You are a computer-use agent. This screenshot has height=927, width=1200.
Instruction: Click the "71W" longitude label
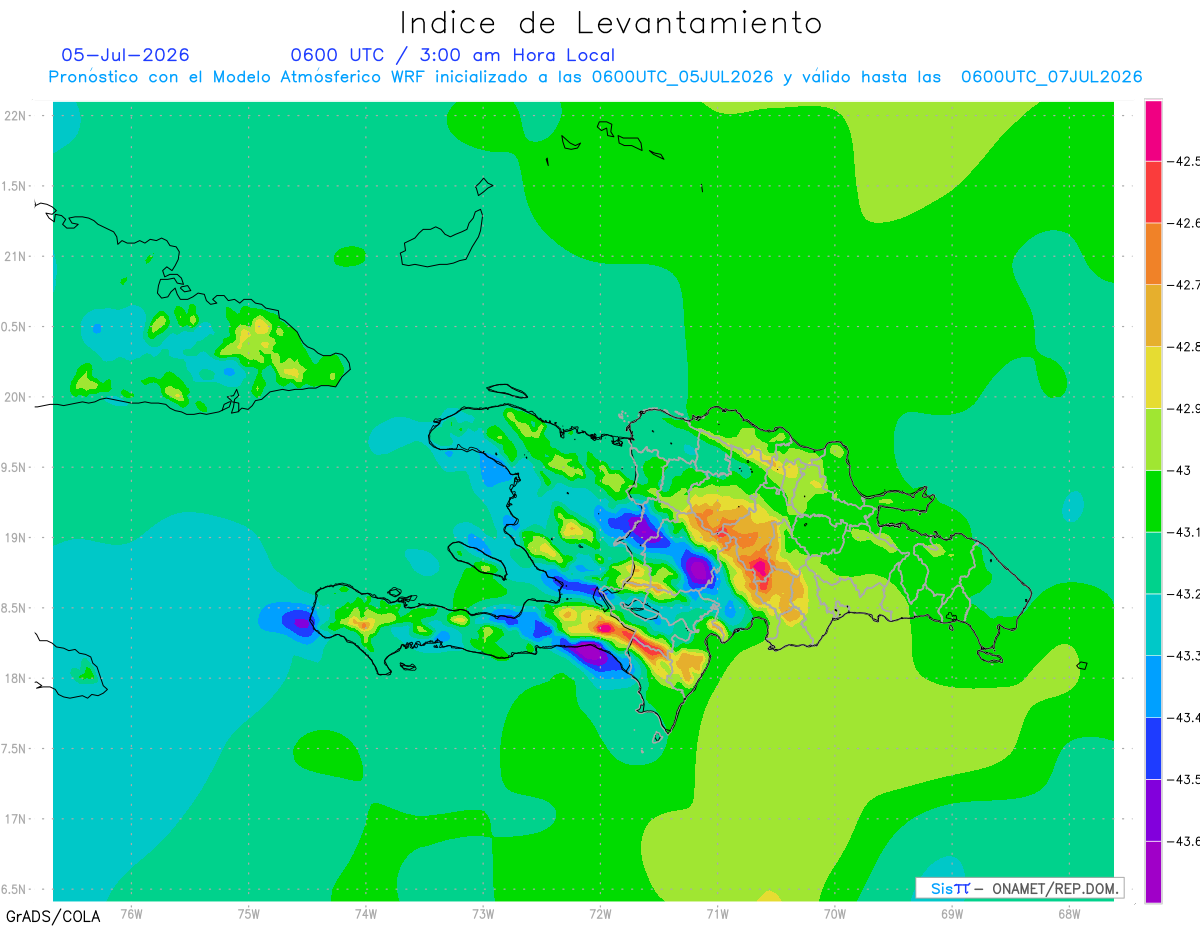717,913
